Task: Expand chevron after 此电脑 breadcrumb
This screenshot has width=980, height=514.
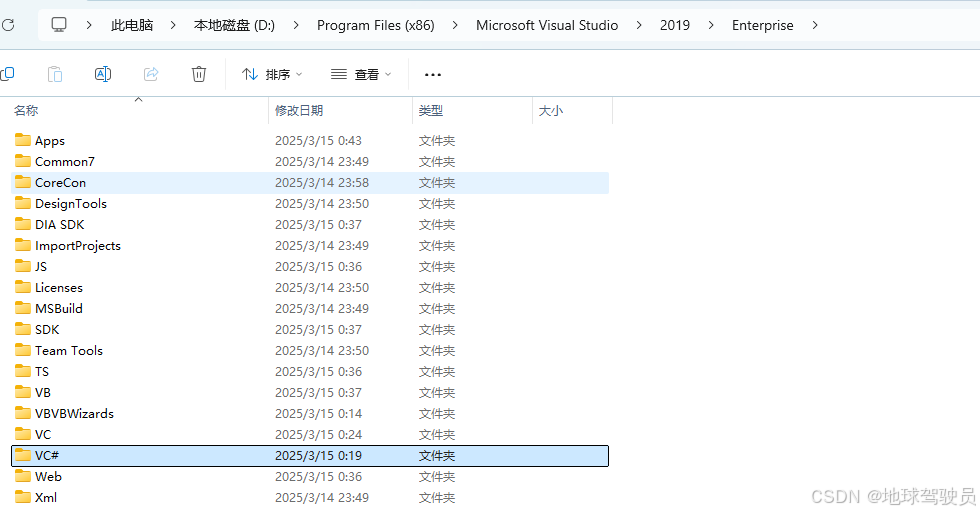Action: tap(172, 25)
